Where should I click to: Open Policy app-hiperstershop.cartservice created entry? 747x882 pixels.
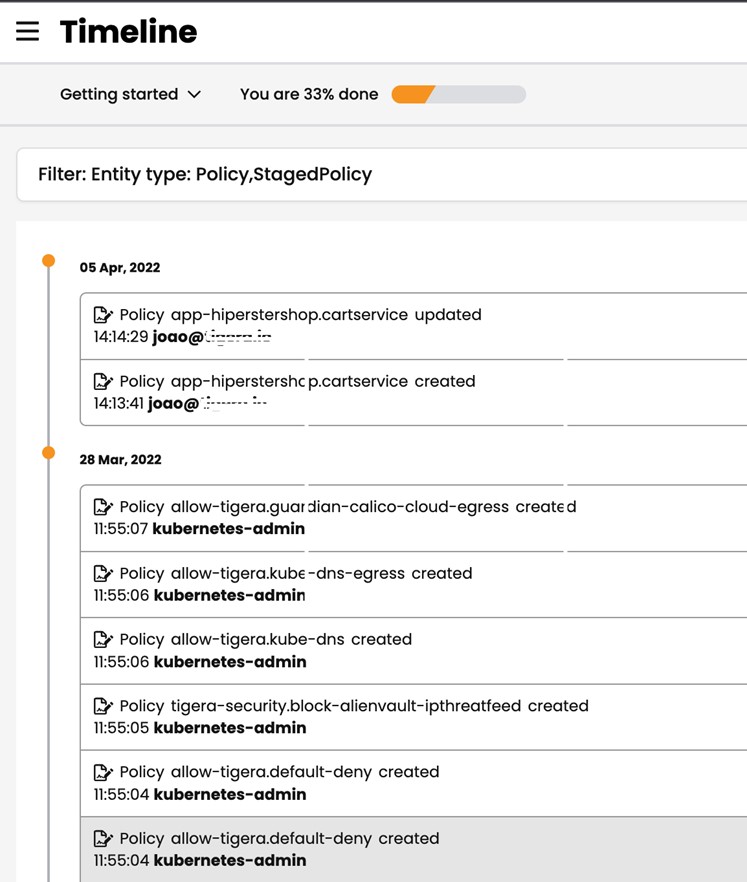(413, 392)
